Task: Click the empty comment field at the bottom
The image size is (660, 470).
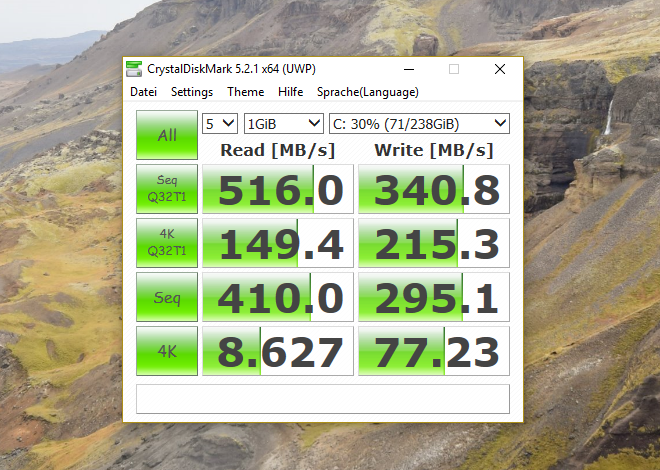Action: point(322,398)
